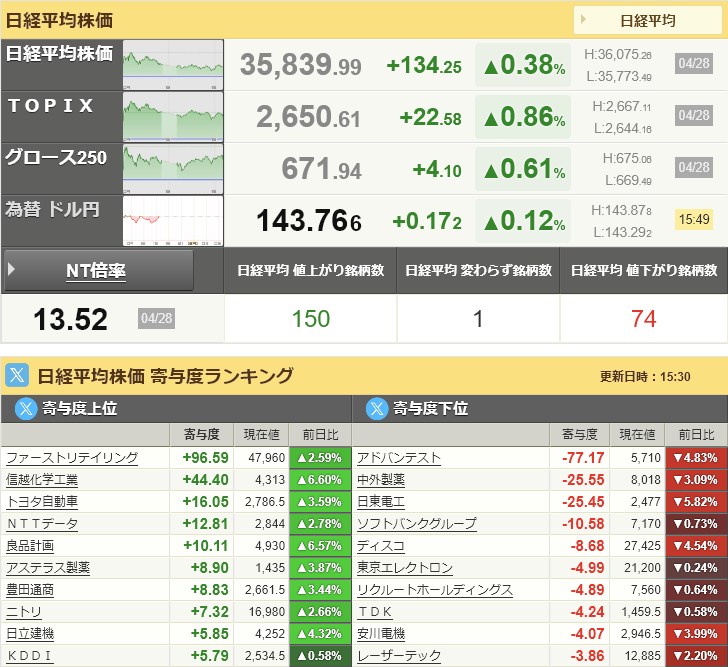728x667 pixels.
Task: Click the NT倍率 value 13.52
Action: 71,319
